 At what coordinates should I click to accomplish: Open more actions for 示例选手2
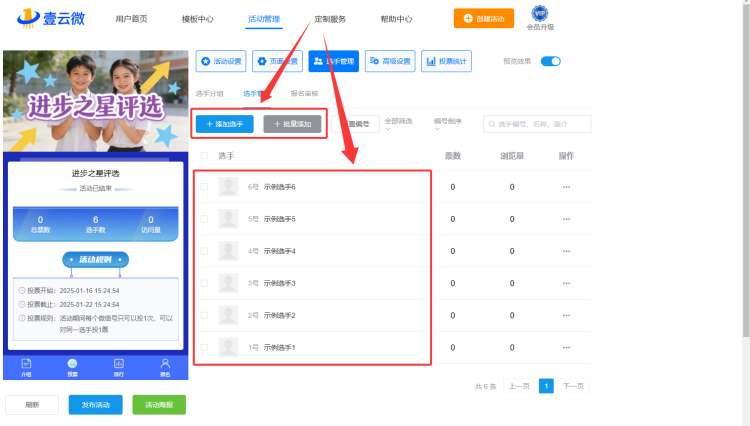pyautogui.click(x=566, y=315)
